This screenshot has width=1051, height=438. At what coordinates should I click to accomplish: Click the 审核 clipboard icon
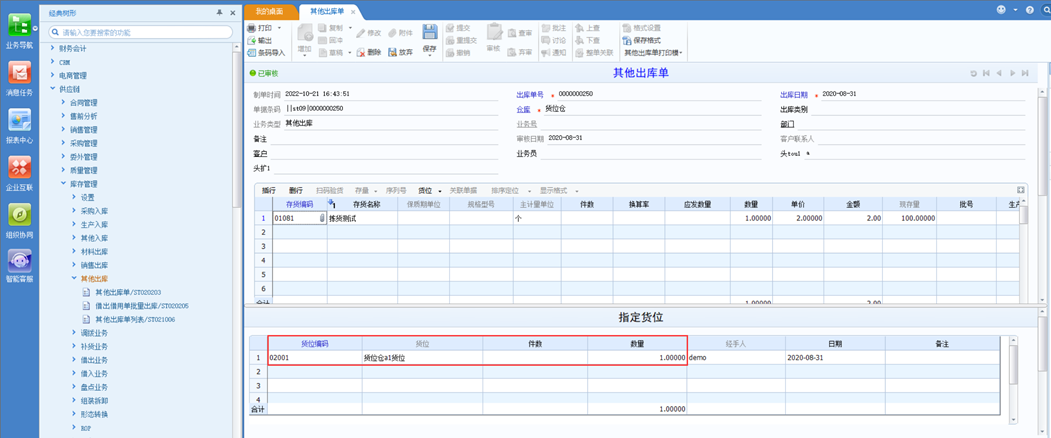click(x=494, y=32)
